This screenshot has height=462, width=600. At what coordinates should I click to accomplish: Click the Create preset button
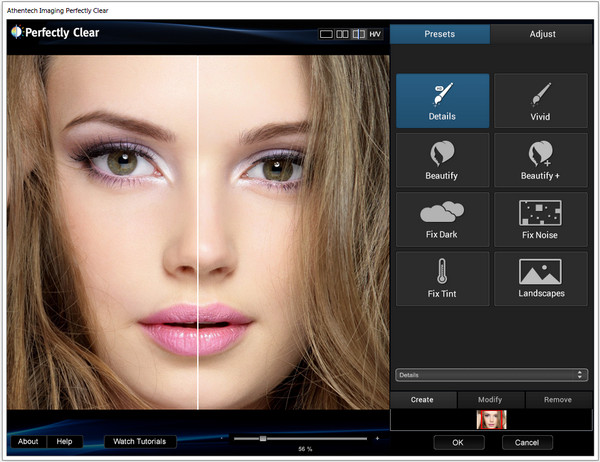(x=422, y=399)
